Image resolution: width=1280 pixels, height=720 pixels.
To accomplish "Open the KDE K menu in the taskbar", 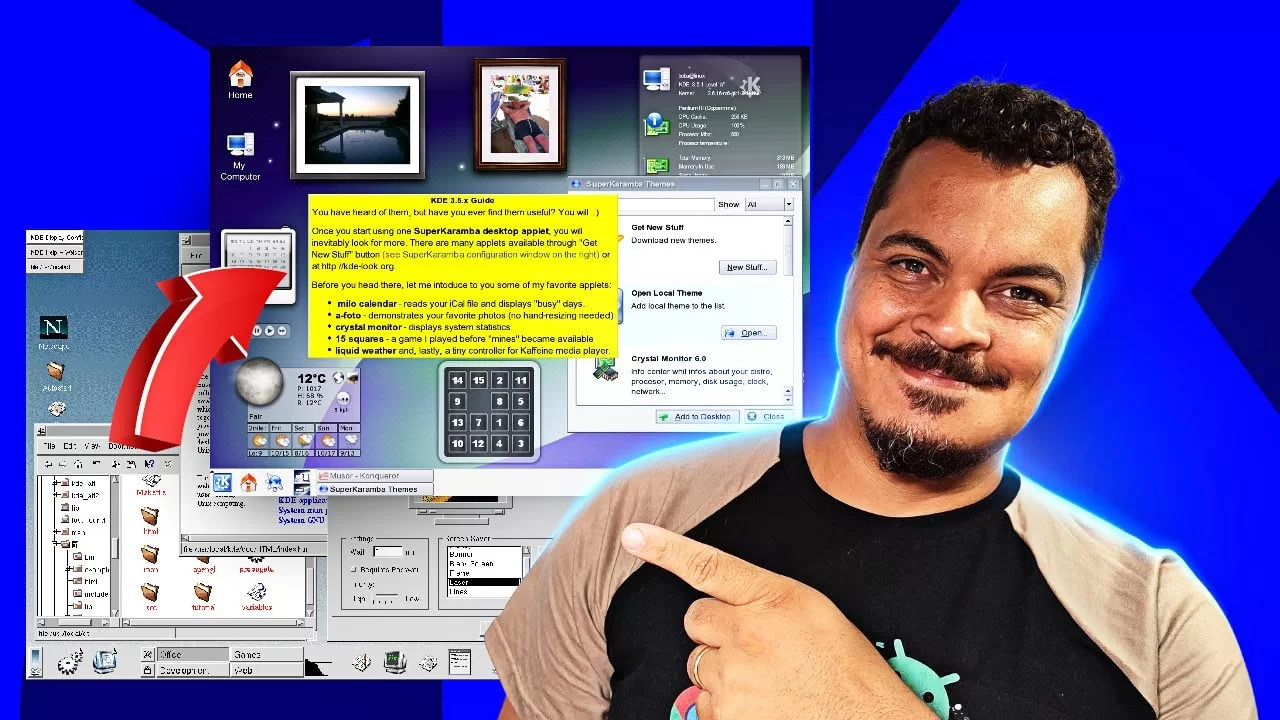I will click(222, 483).
